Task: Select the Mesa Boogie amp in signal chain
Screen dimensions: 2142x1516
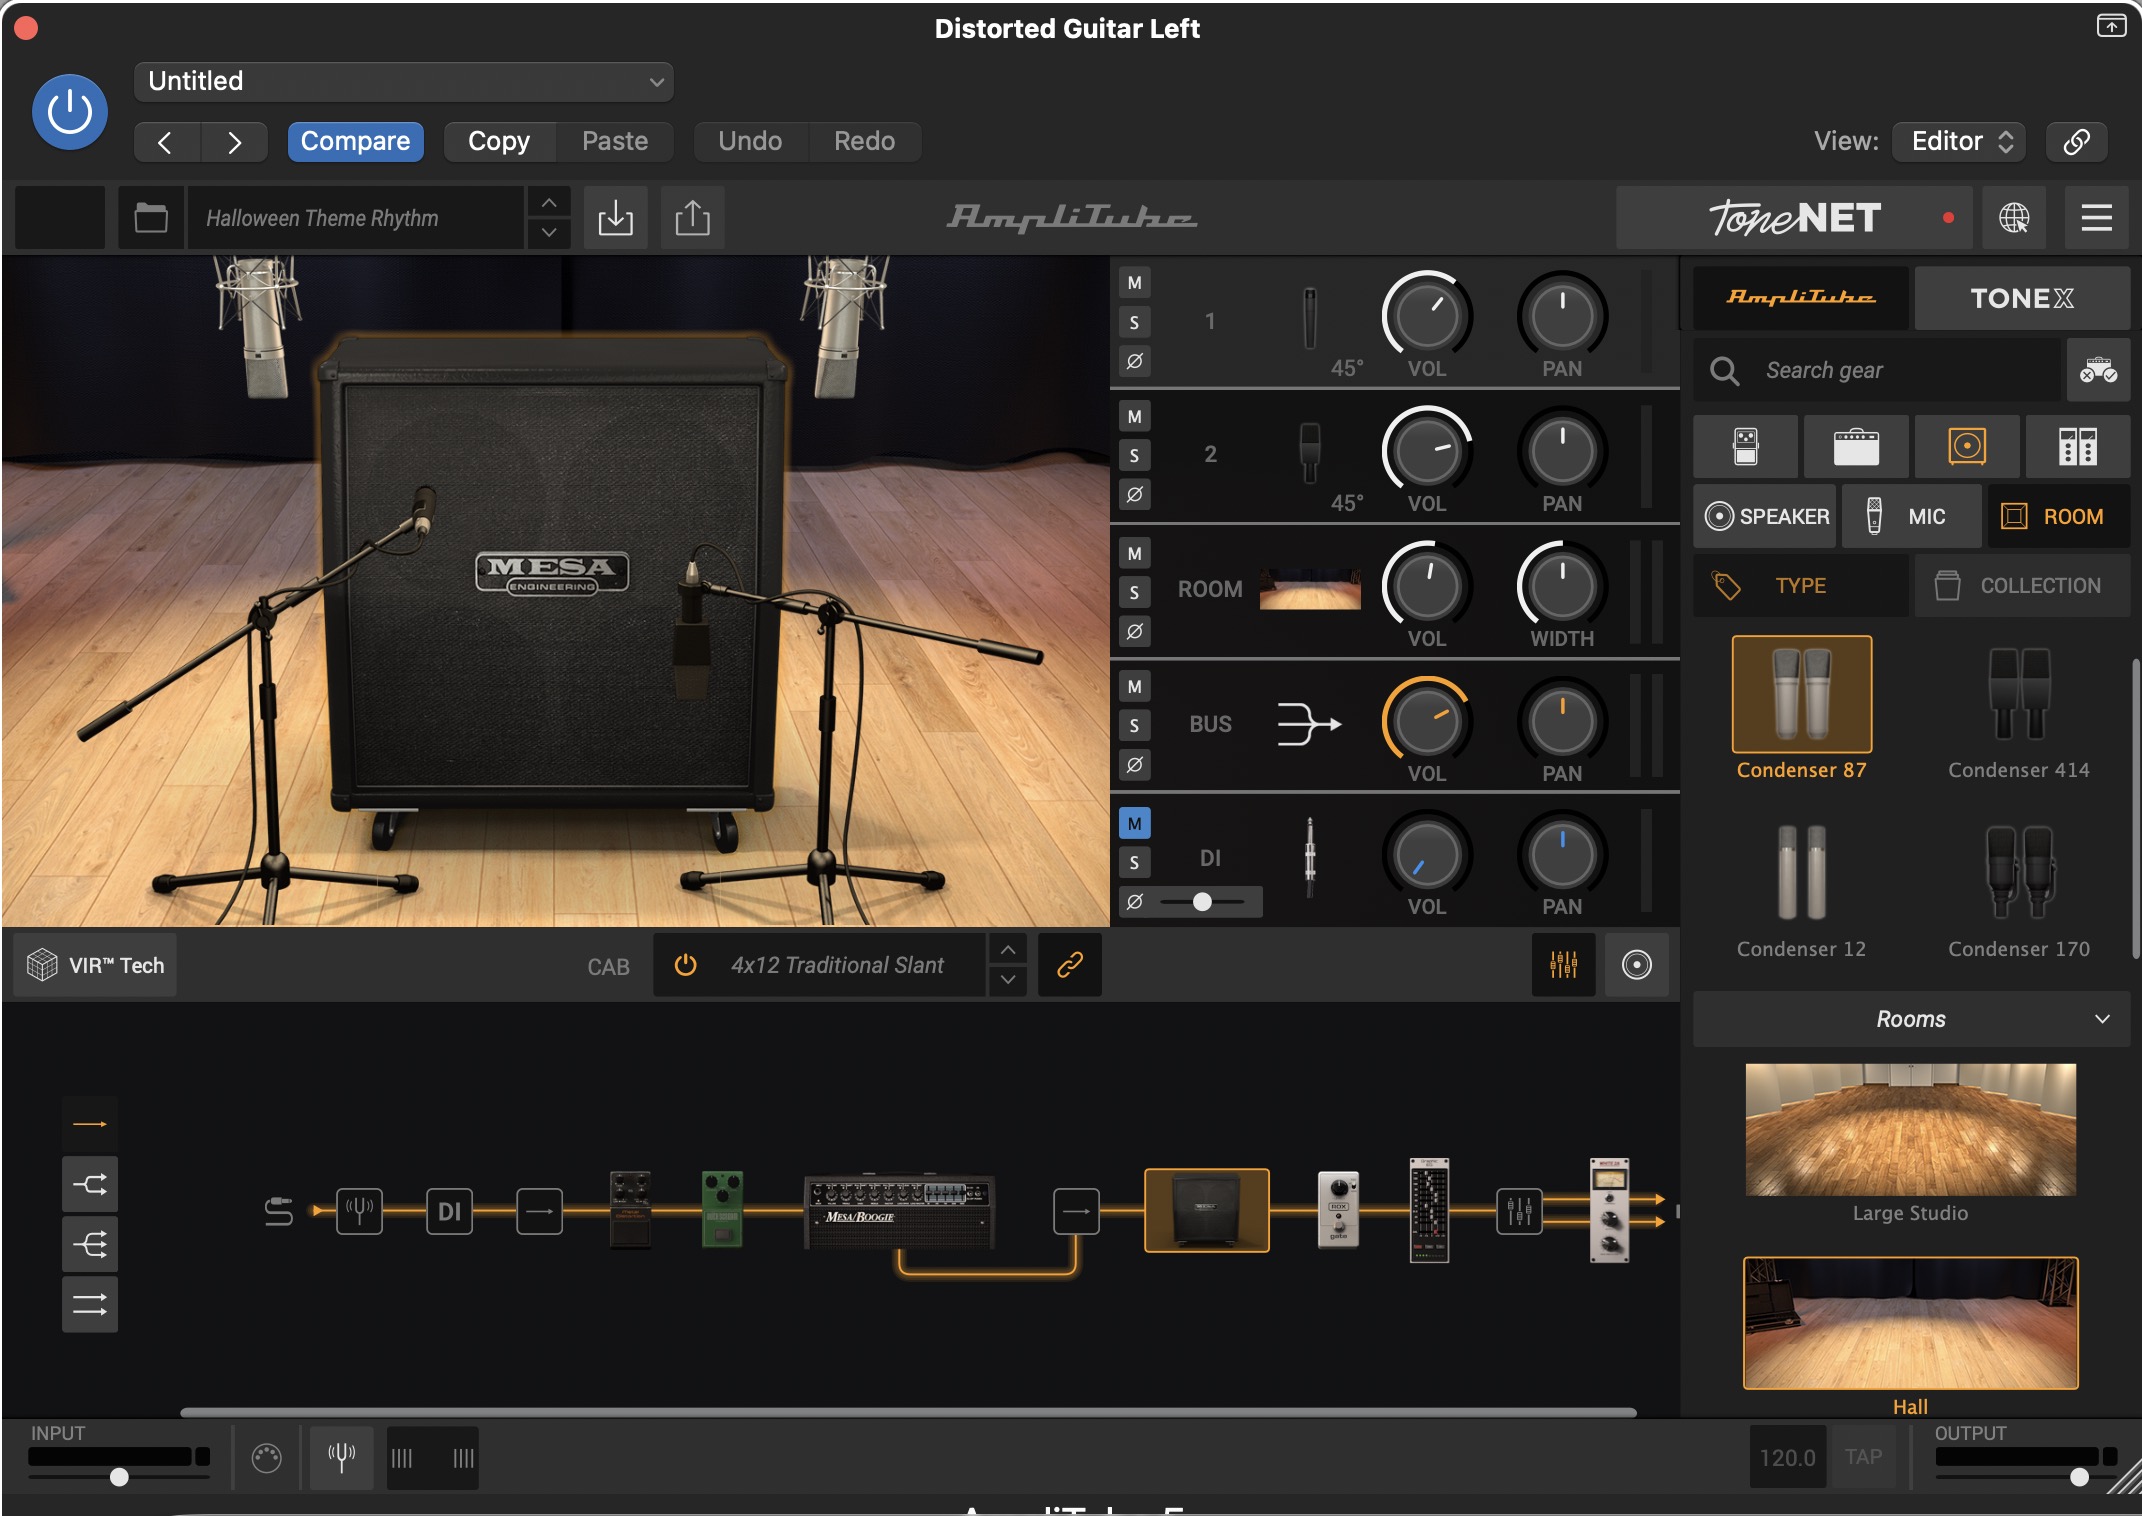Action: (x=899, y=1210)
